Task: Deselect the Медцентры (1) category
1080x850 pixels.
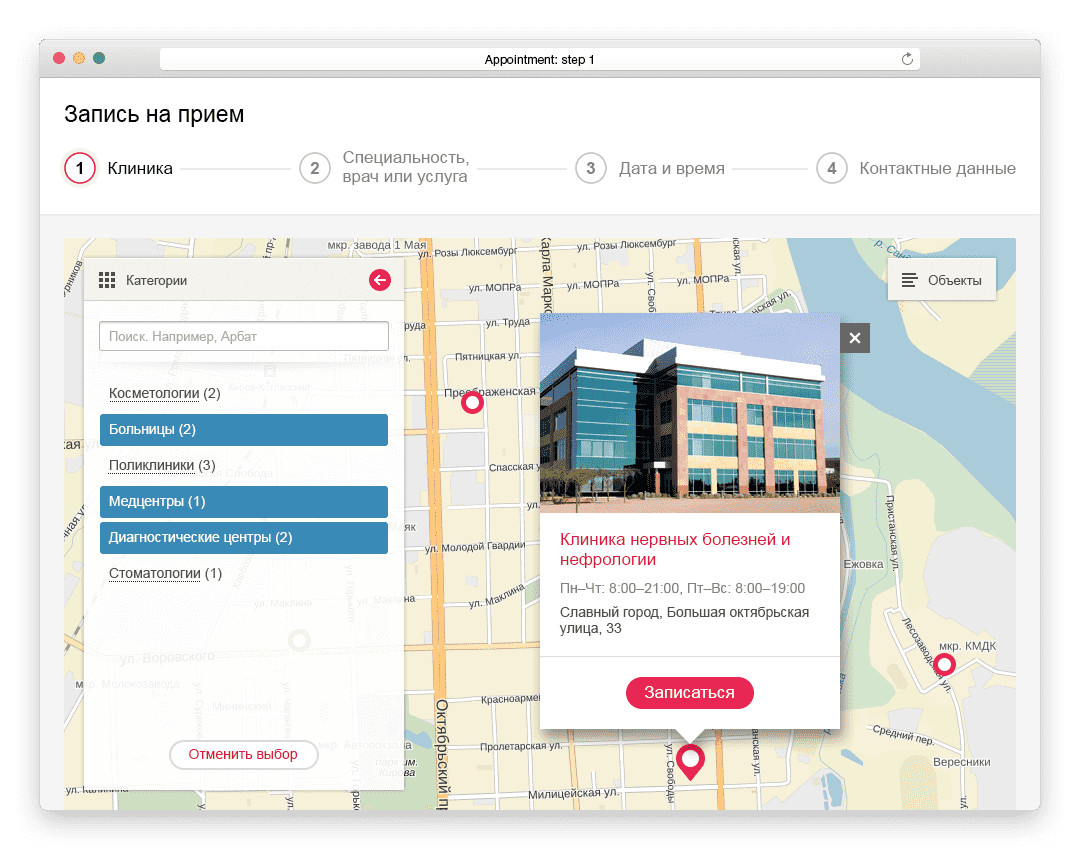Action: [x=244, y=501]
